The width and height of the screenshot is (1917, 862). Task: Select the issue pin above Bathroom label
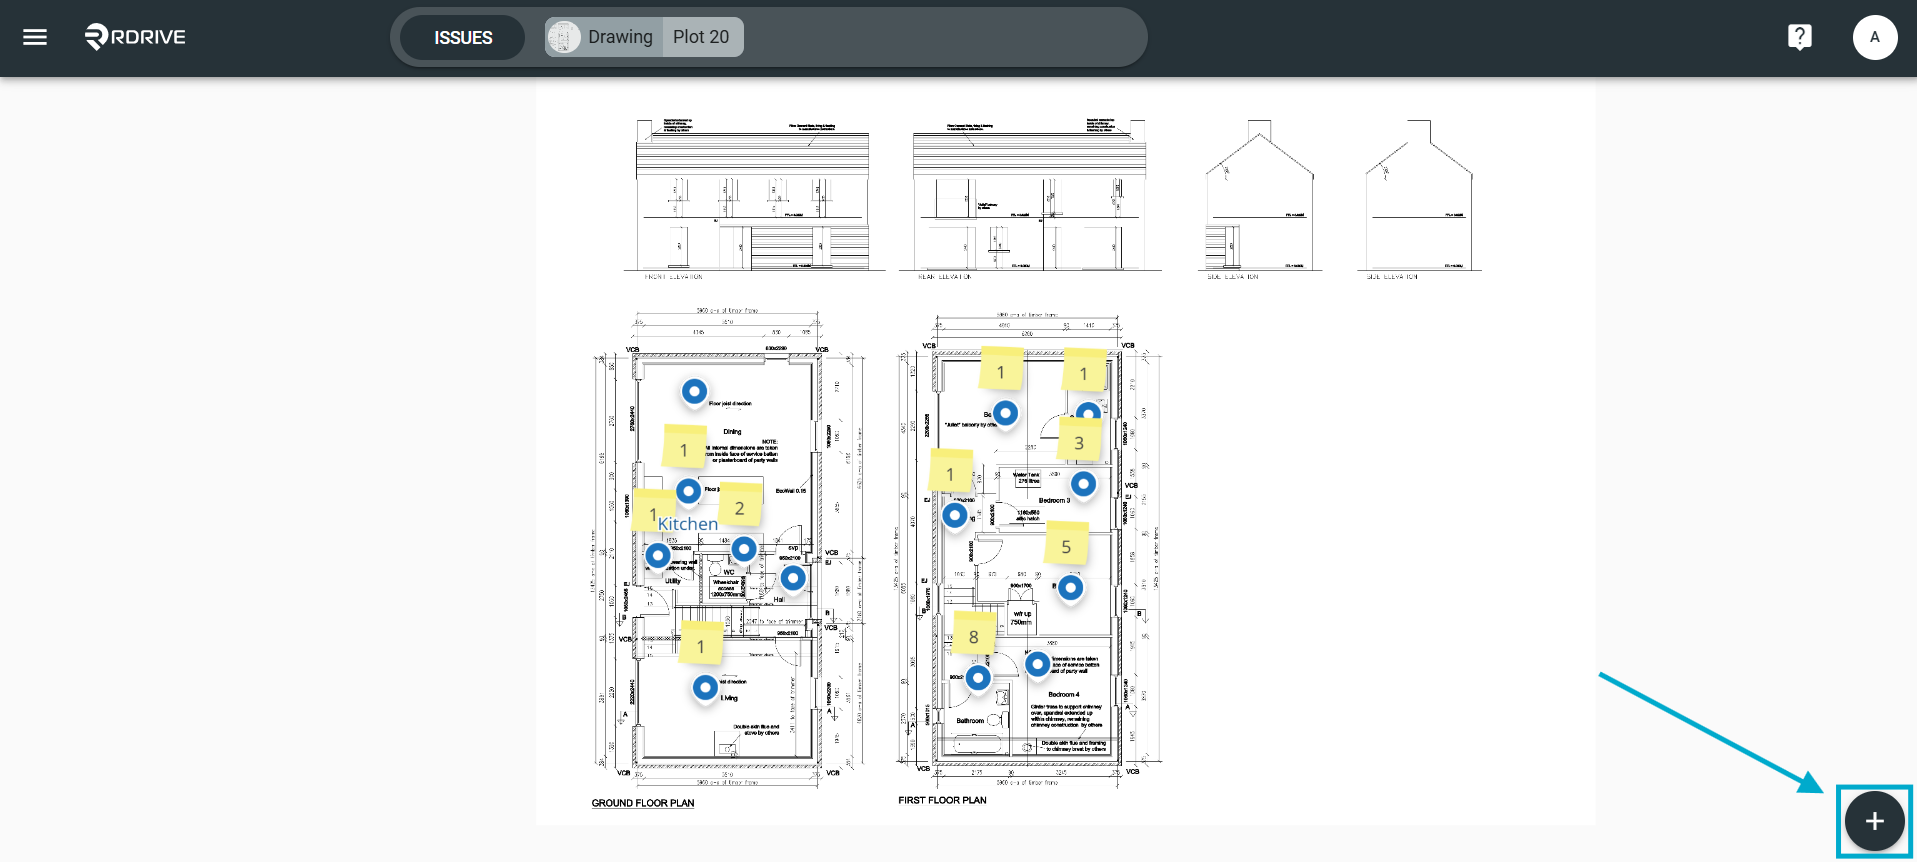tap(978, 677)
